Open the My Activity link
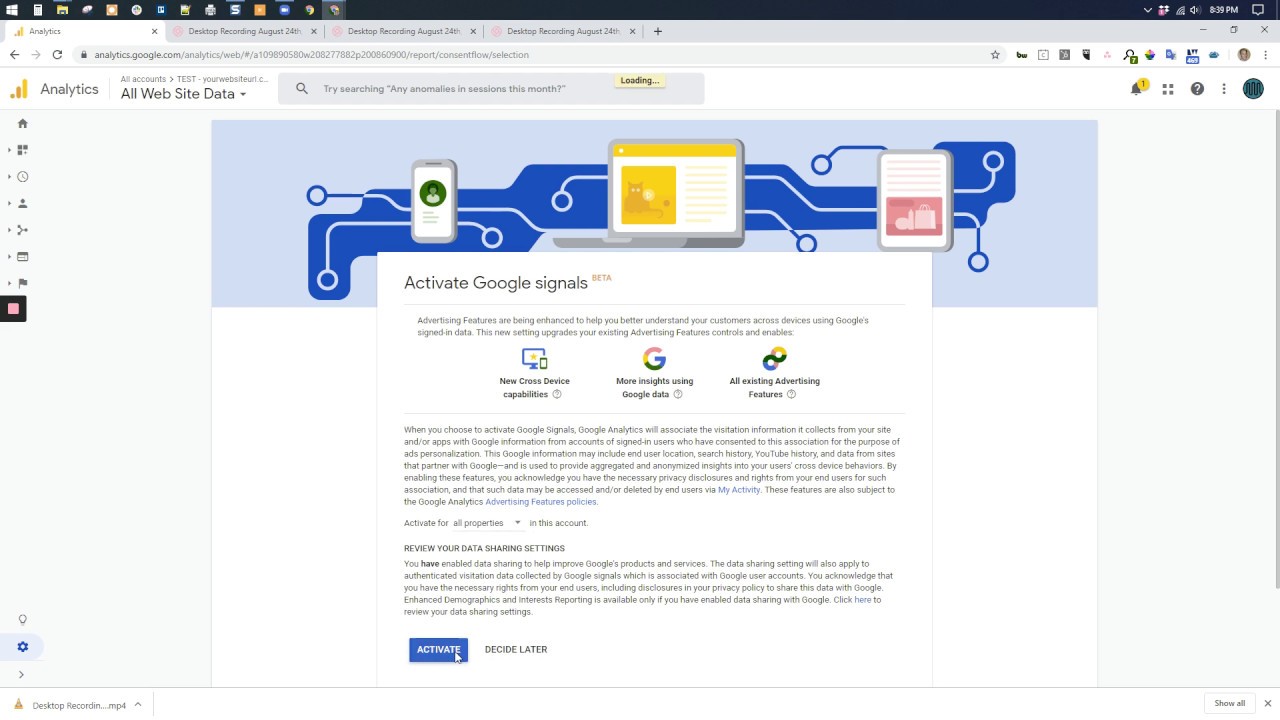Image resolution: width=1280 pixels, height=720 pixels. pos(739,490)
